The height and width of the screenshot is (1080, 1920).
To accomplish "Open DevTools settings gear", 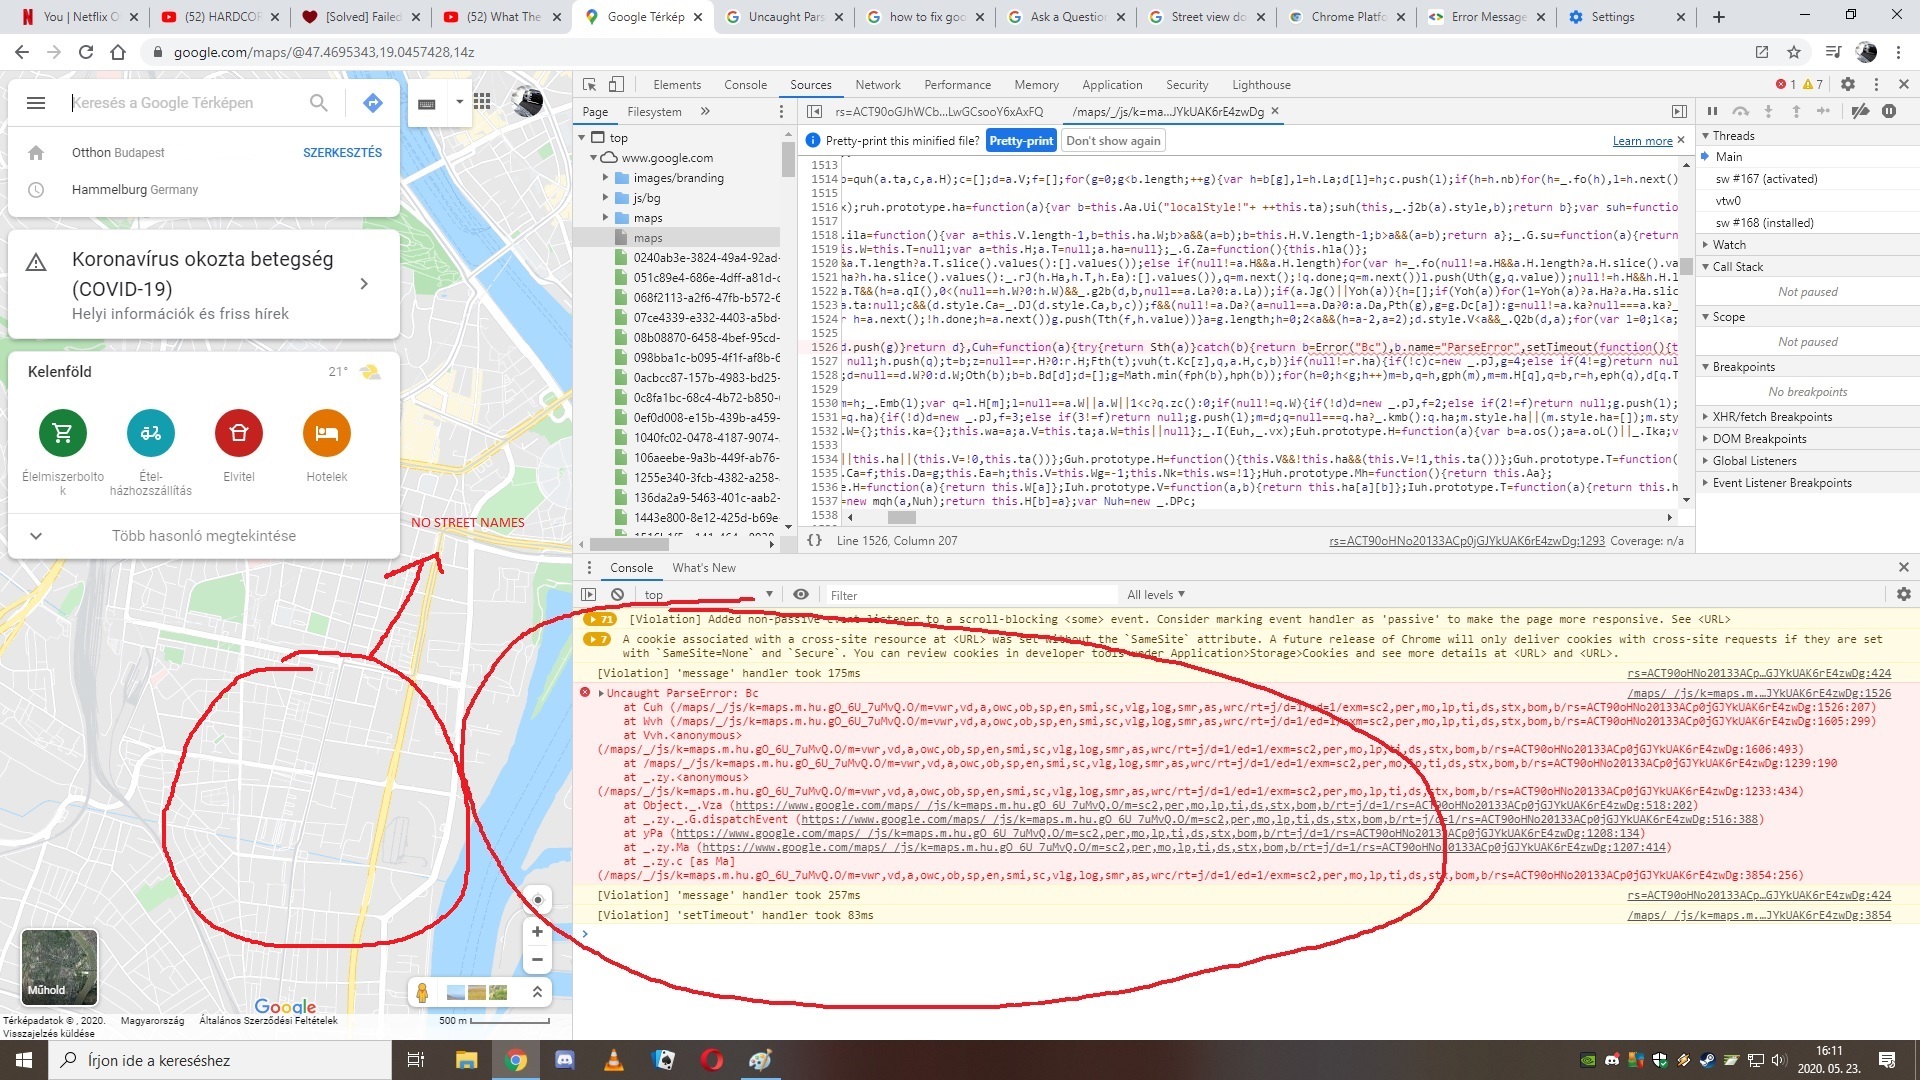I will coord(1848,85).
